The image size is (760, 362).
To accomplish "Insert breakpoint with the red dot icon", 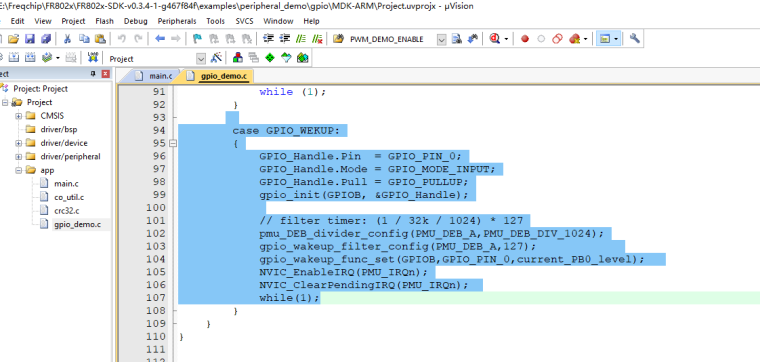I will pos(524,39).
